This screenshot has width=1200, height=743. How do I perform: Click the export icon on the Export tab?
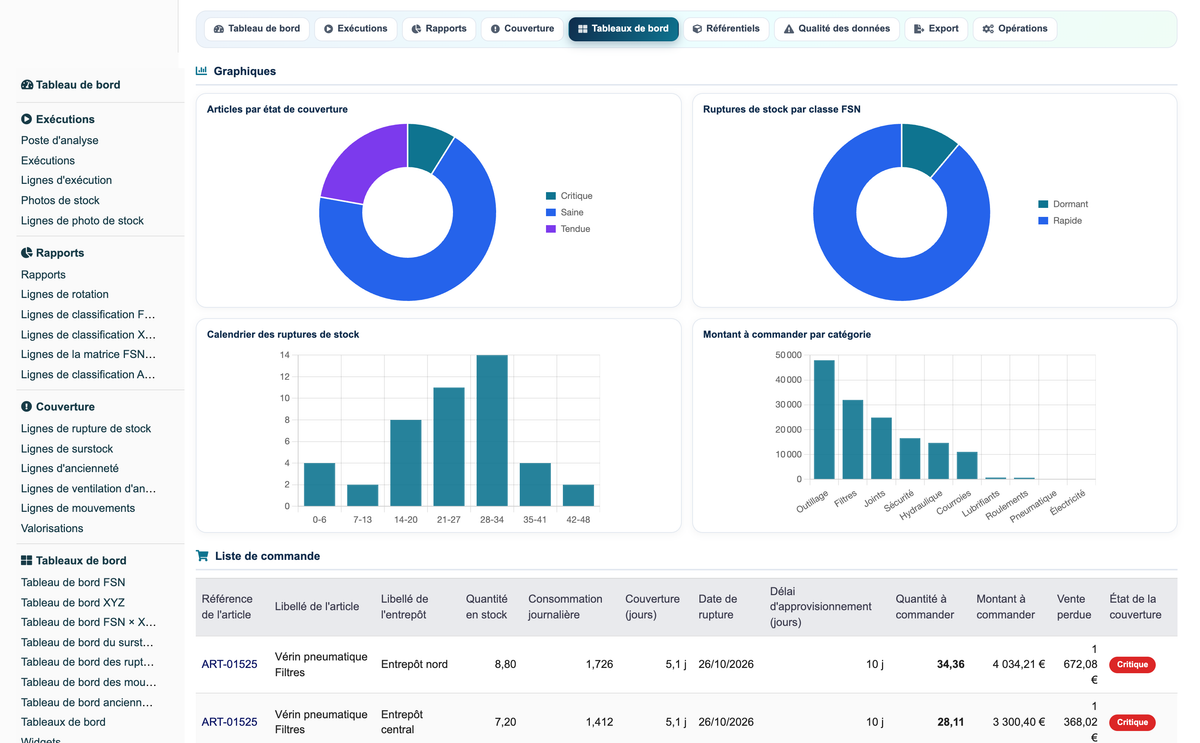point(919,29)
